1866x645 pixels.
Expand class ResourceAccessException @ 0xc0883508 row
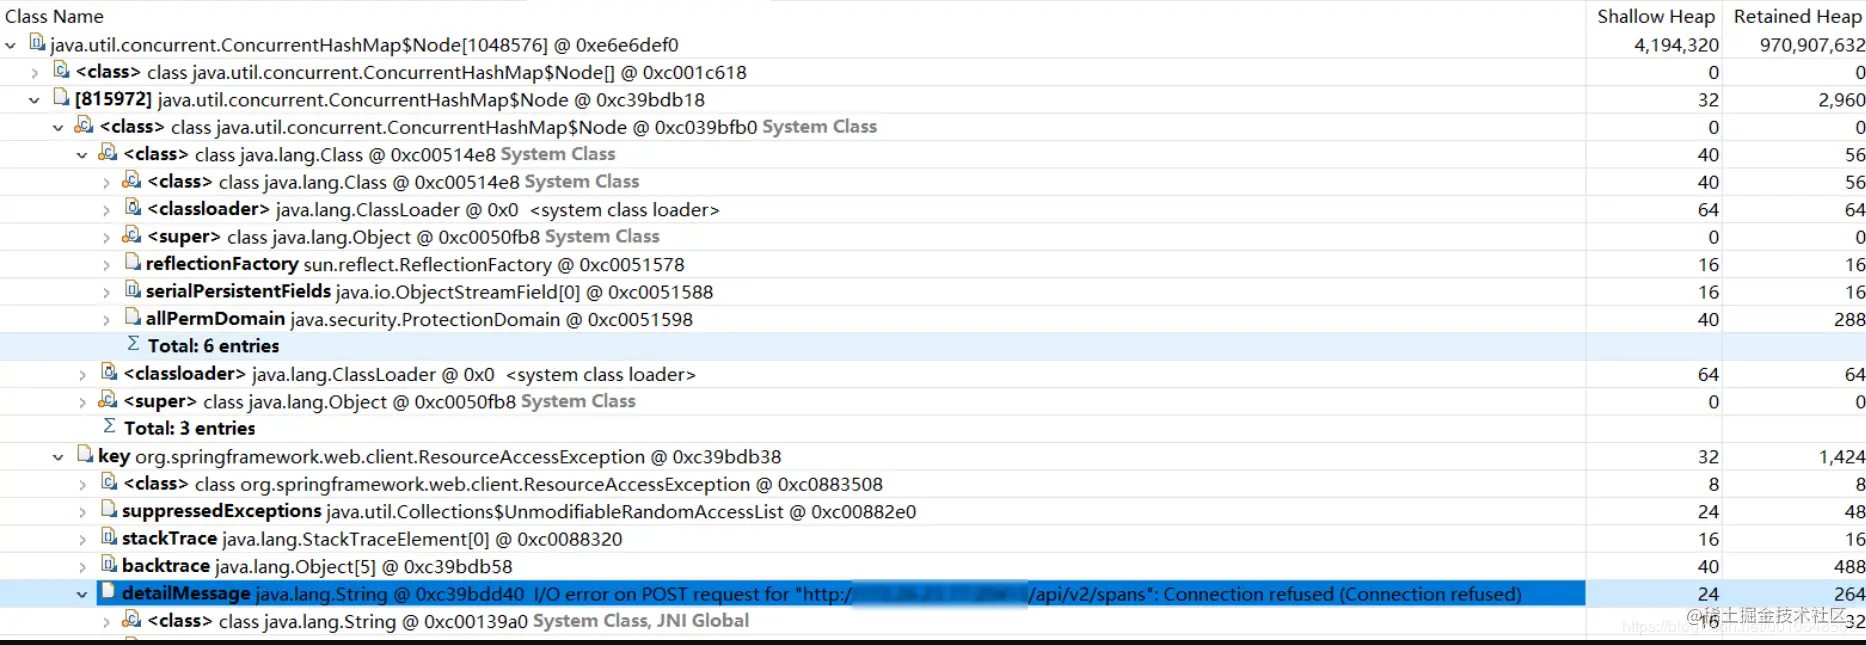tap(82, 484)
